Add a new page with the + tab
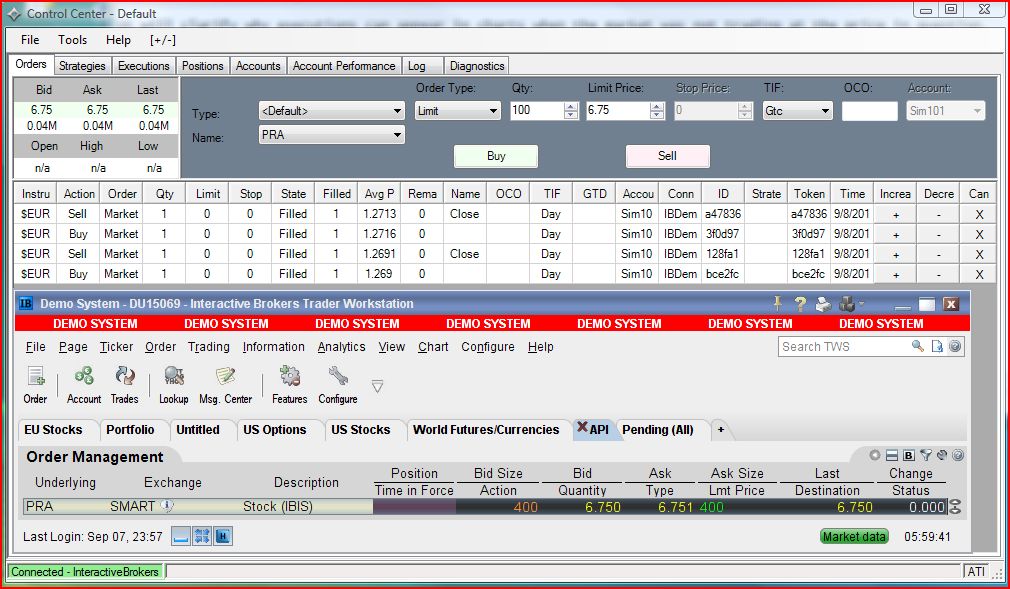The width and height of the screenshot is (1010, 589). [x=721, y=430]
